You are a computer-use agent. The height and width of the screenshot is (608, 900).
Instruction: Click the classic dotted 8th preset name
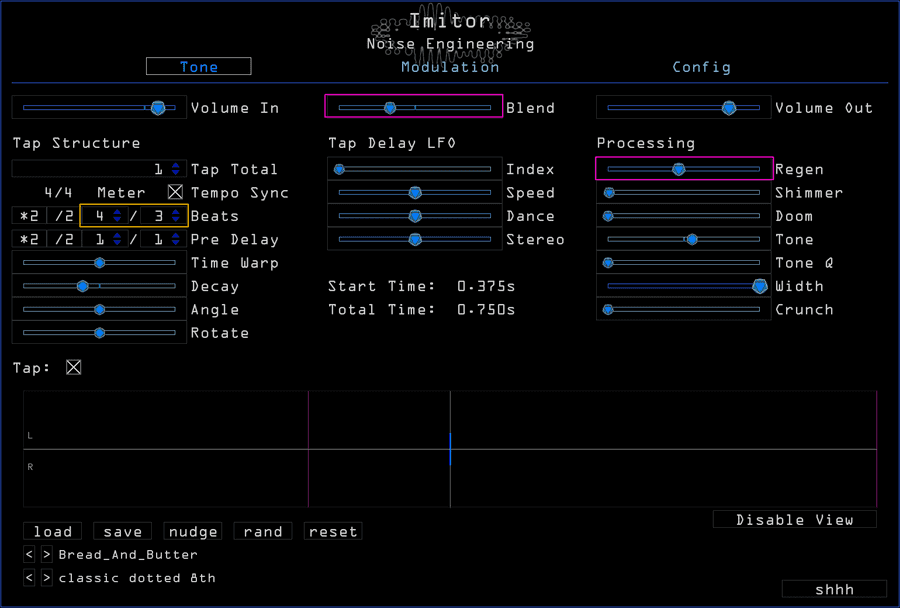pyautogui.click(x=137, y=578)
